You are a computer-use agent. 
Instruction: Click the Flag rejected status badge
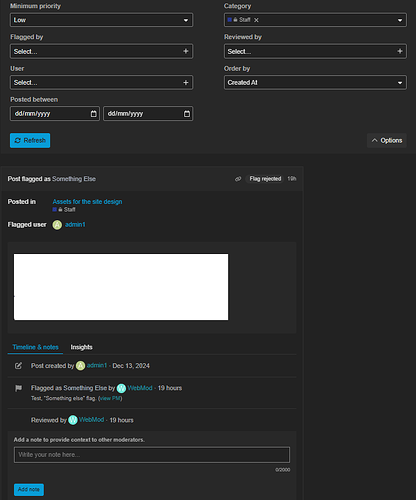[265, 179]
